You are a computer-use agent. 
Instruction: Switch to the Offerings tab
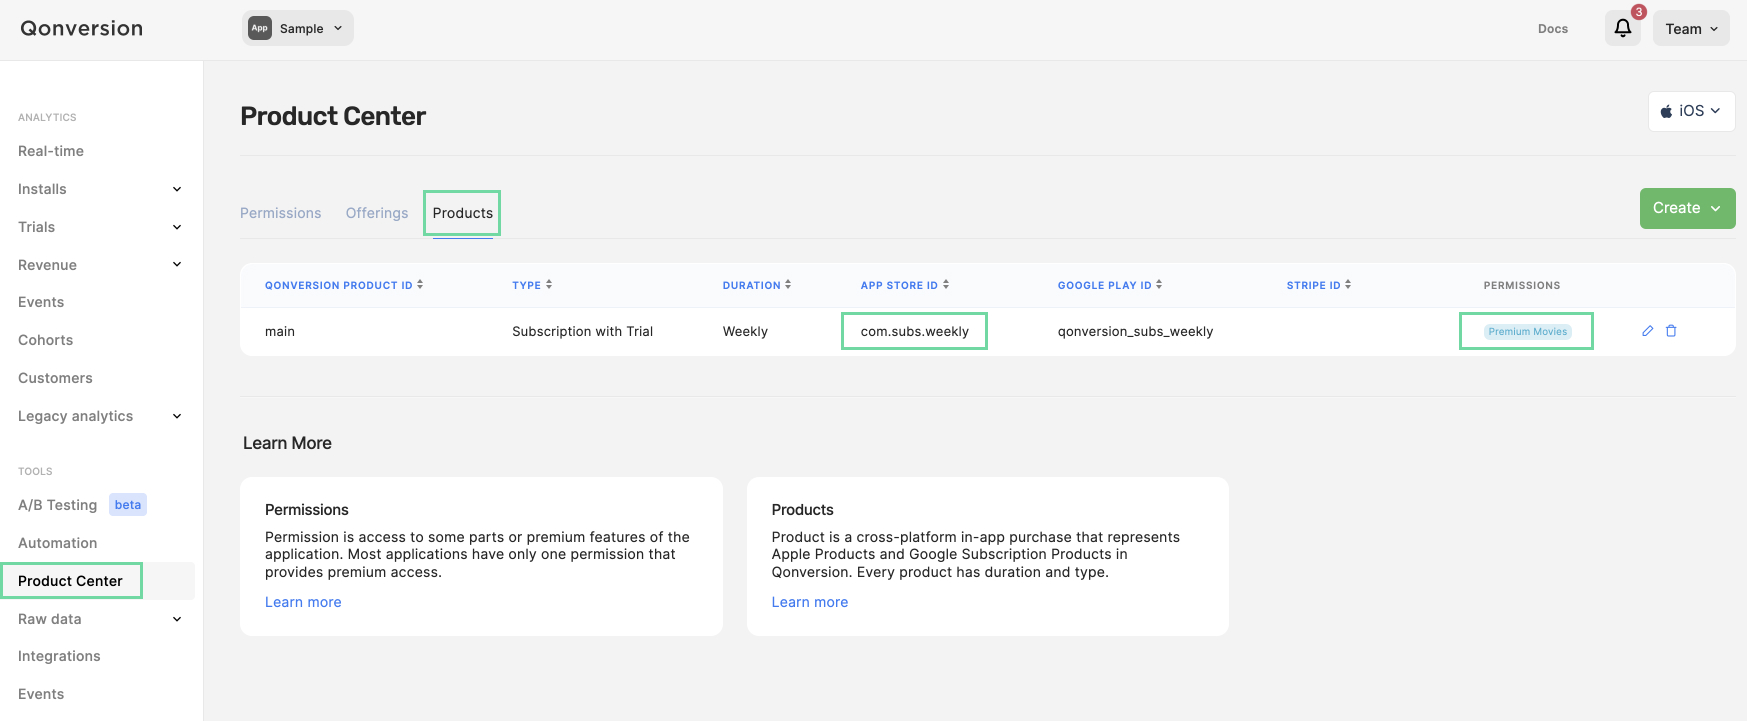coord(377,213)
